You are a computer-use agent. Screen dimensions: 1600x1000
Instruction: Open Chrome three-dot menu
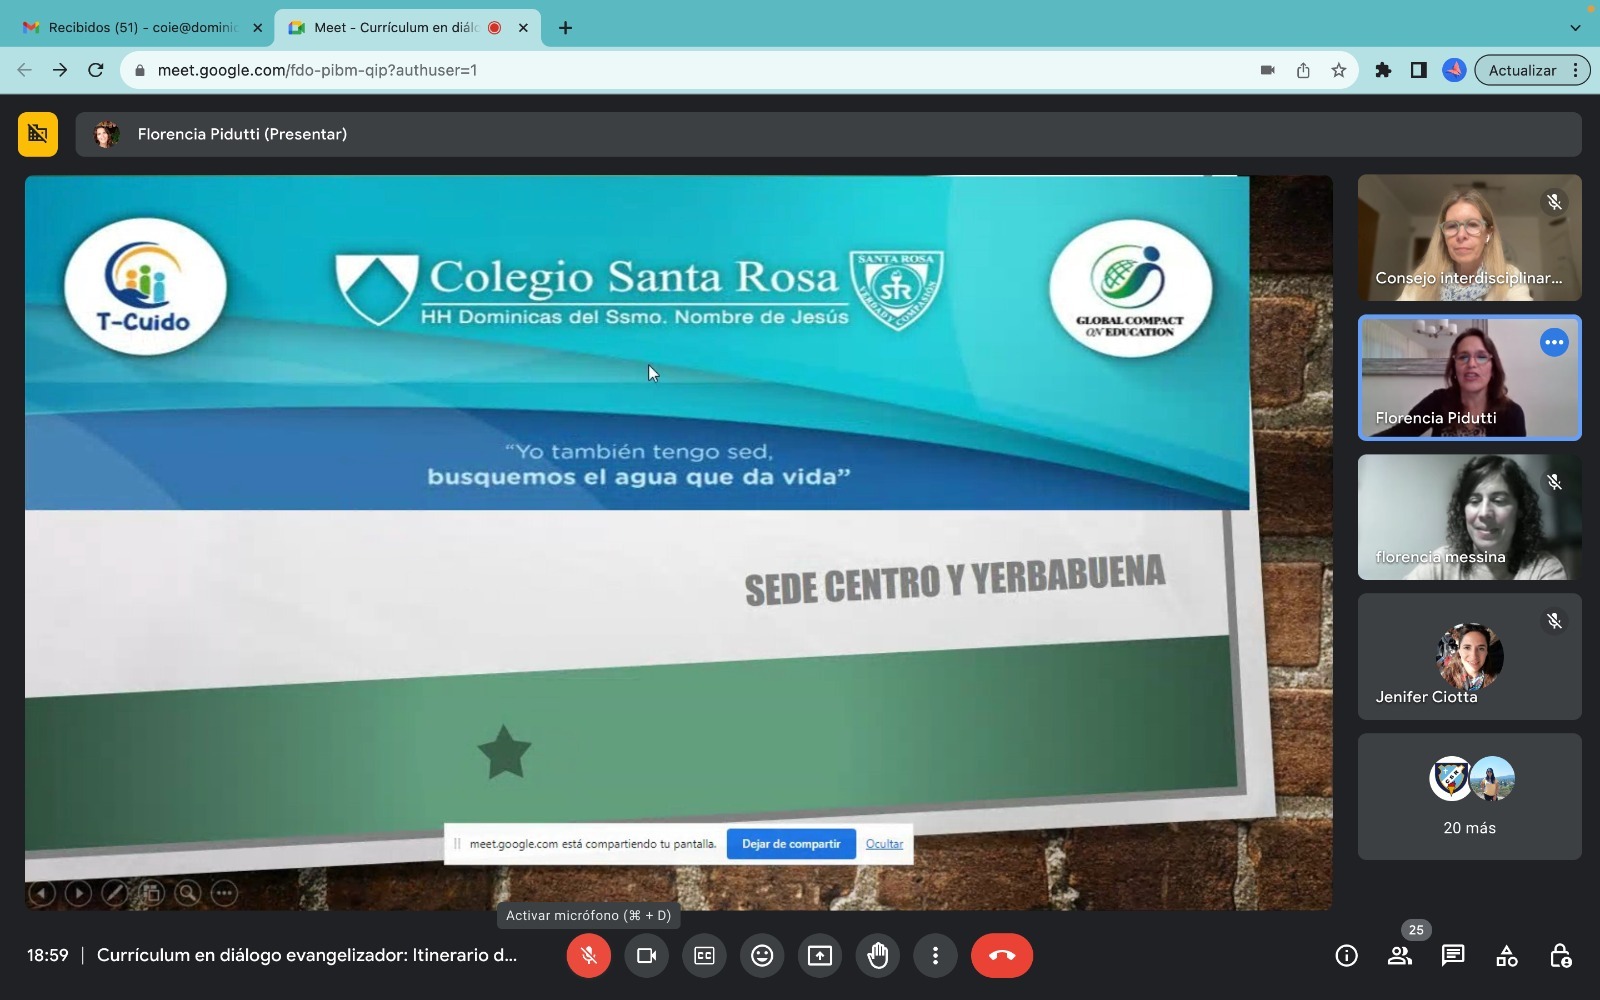(1576, 70)
